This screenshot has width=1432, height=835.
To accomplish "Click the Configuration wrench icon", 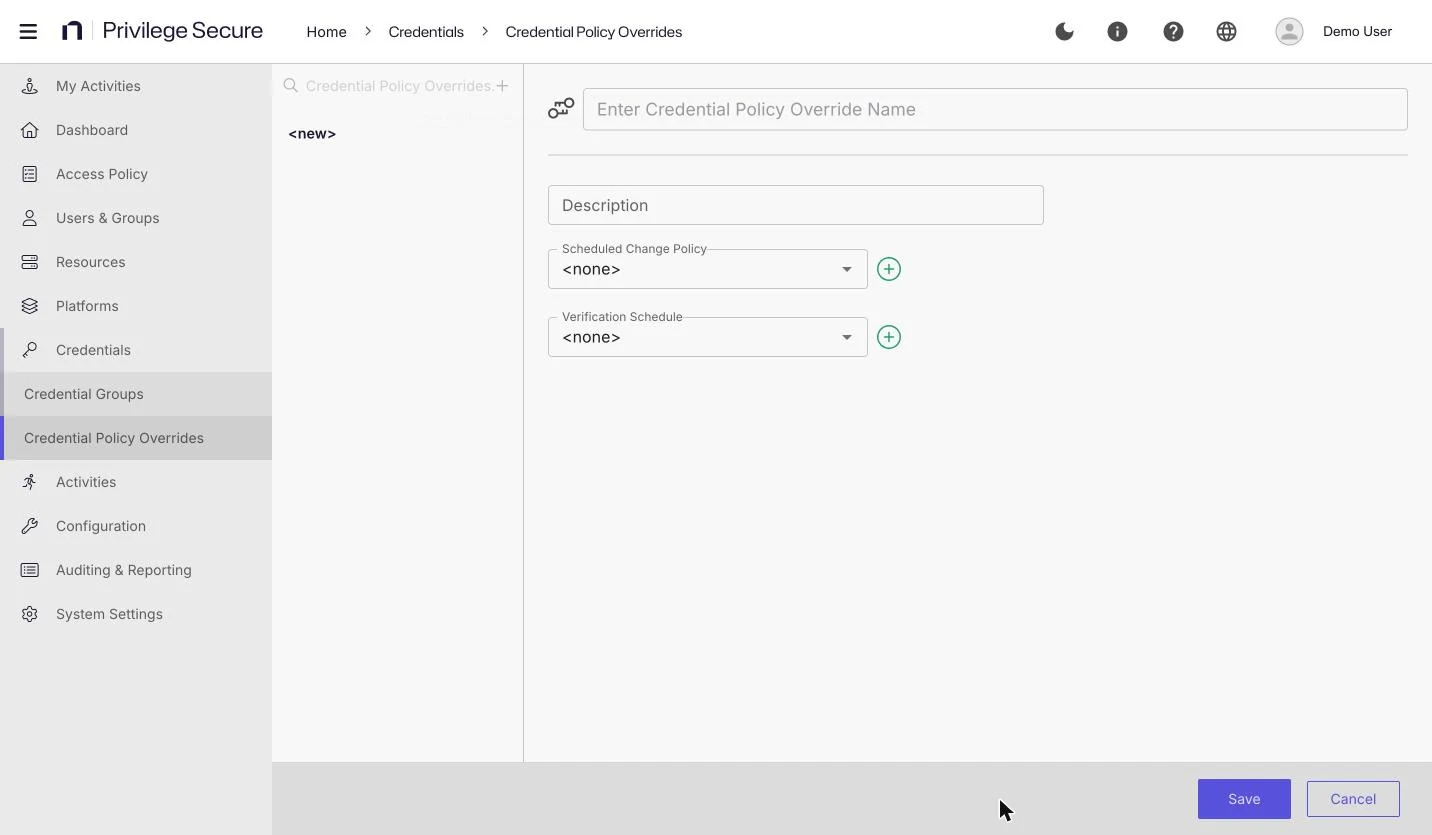I will tap(30, 526).
